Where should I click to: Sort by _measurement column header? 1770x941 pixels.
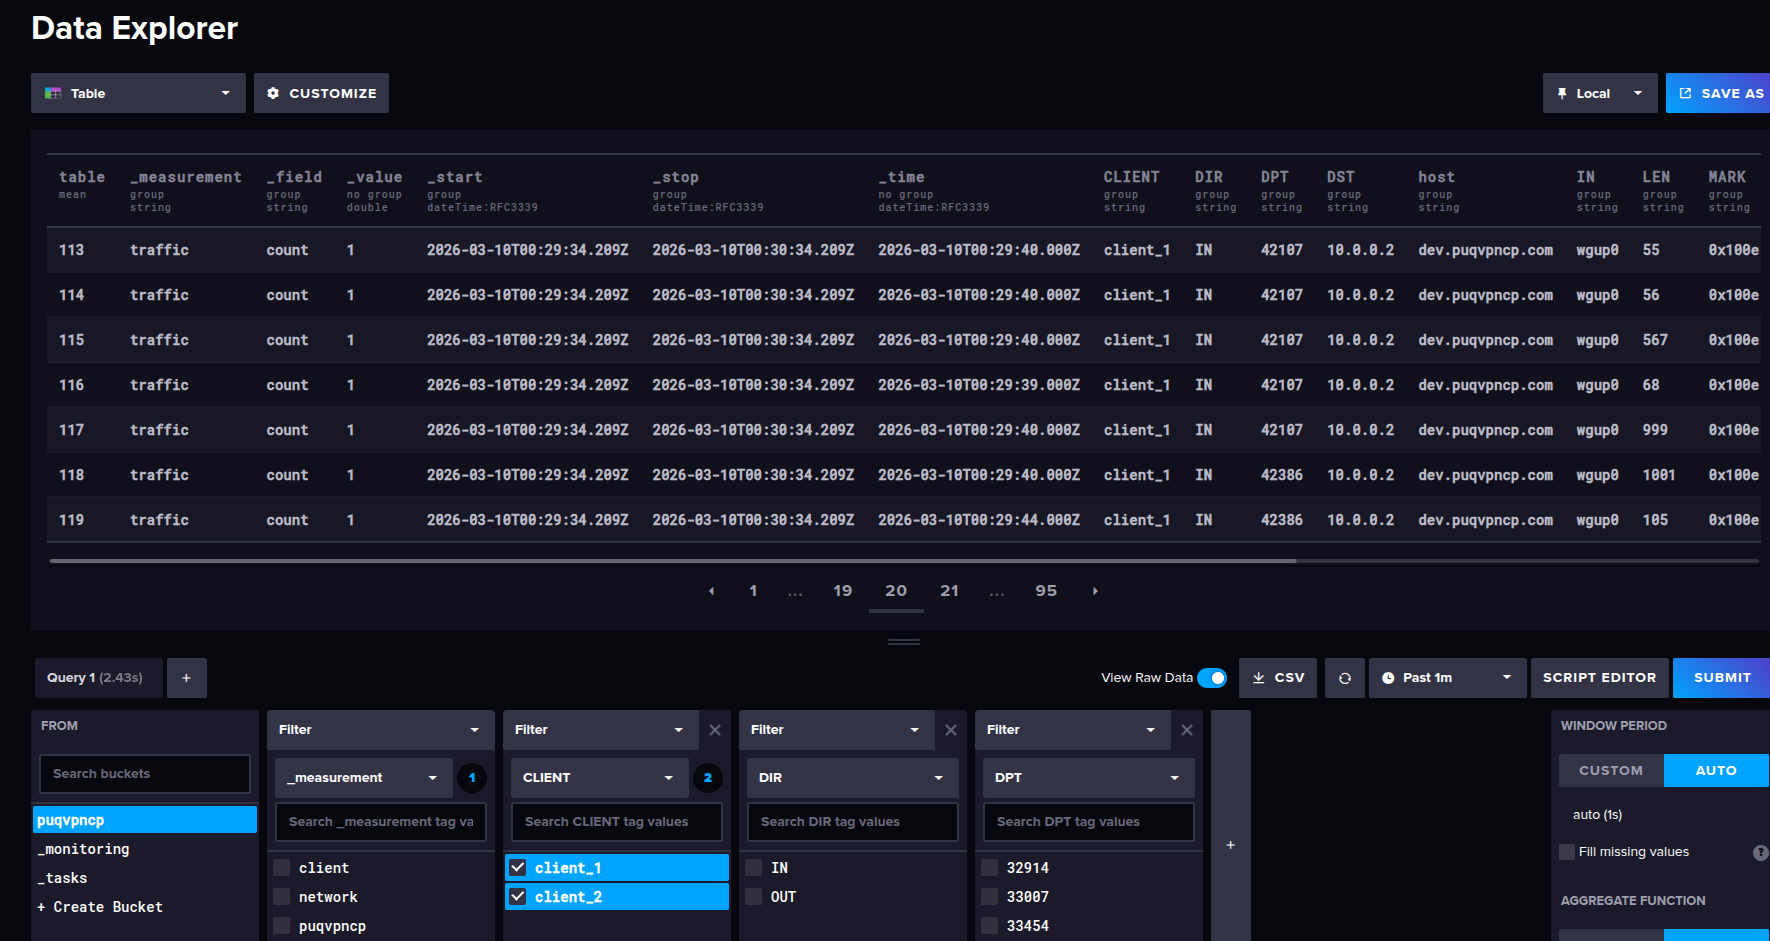click(186, 177)
